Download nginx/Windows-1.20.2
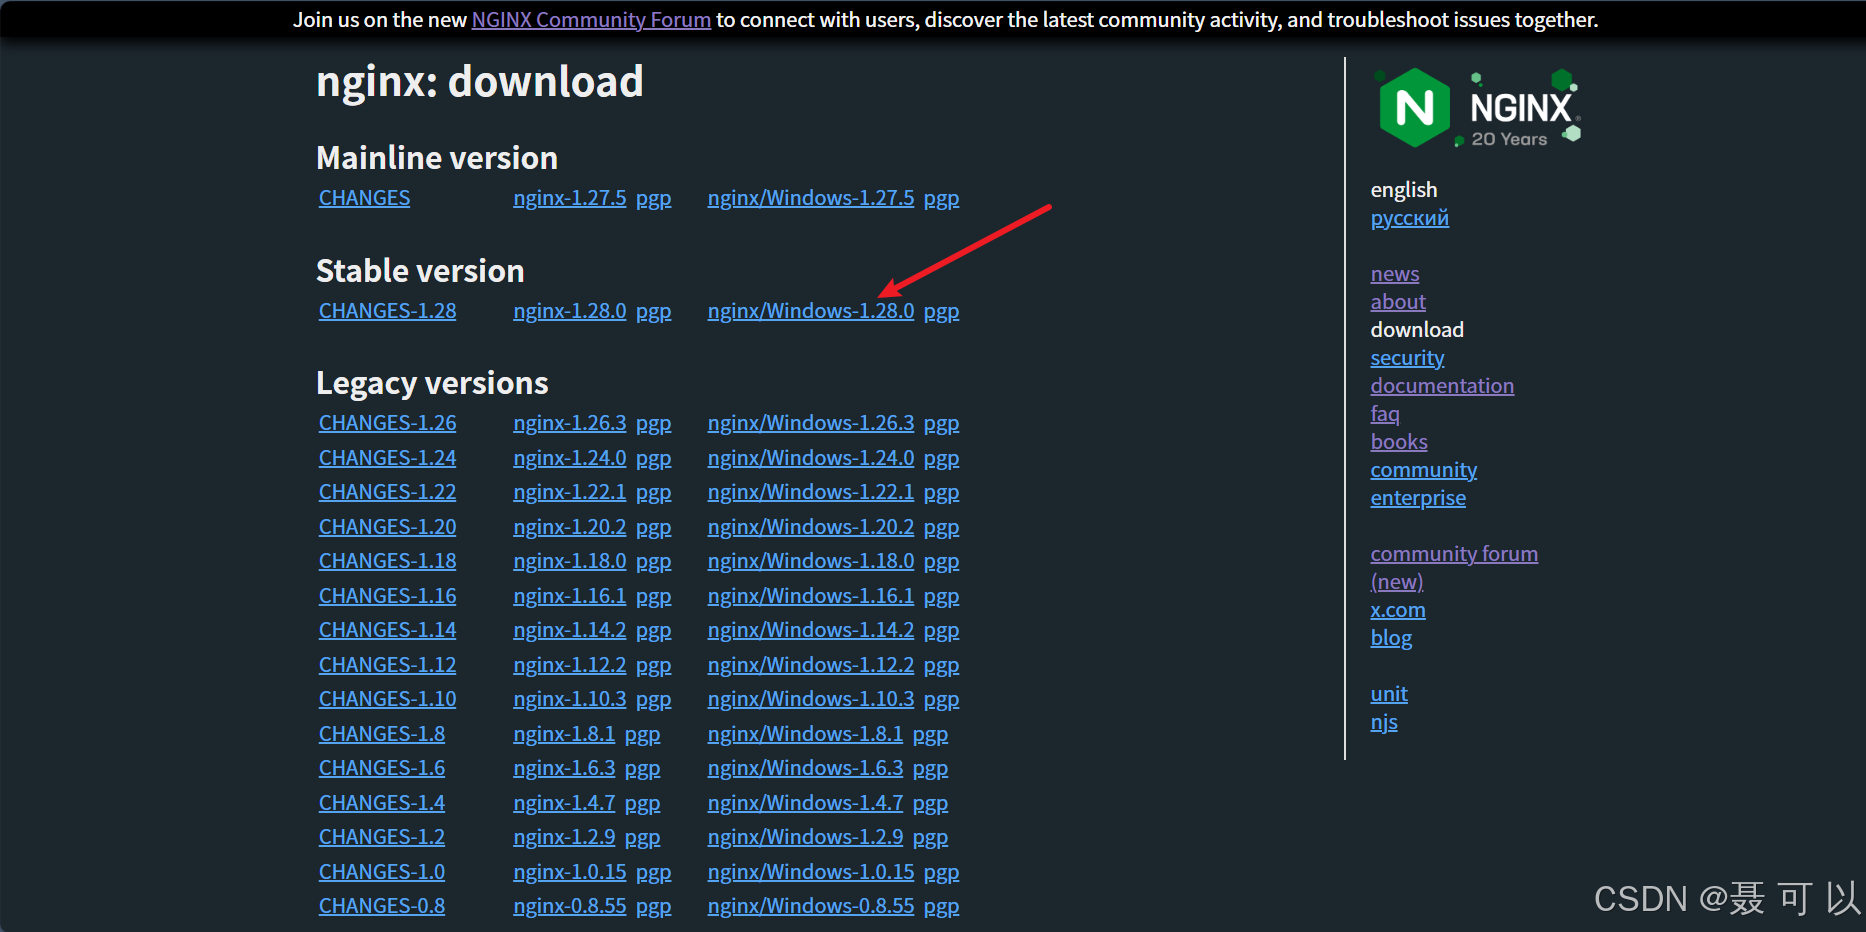The width and height of the screenshot is (1866, 932). click(x=811, y=527)
